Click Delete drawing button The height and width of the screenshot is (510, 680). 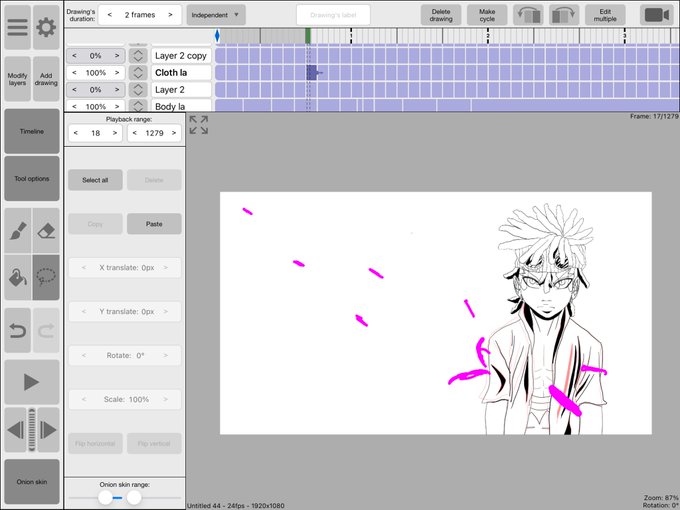[441, 15]
